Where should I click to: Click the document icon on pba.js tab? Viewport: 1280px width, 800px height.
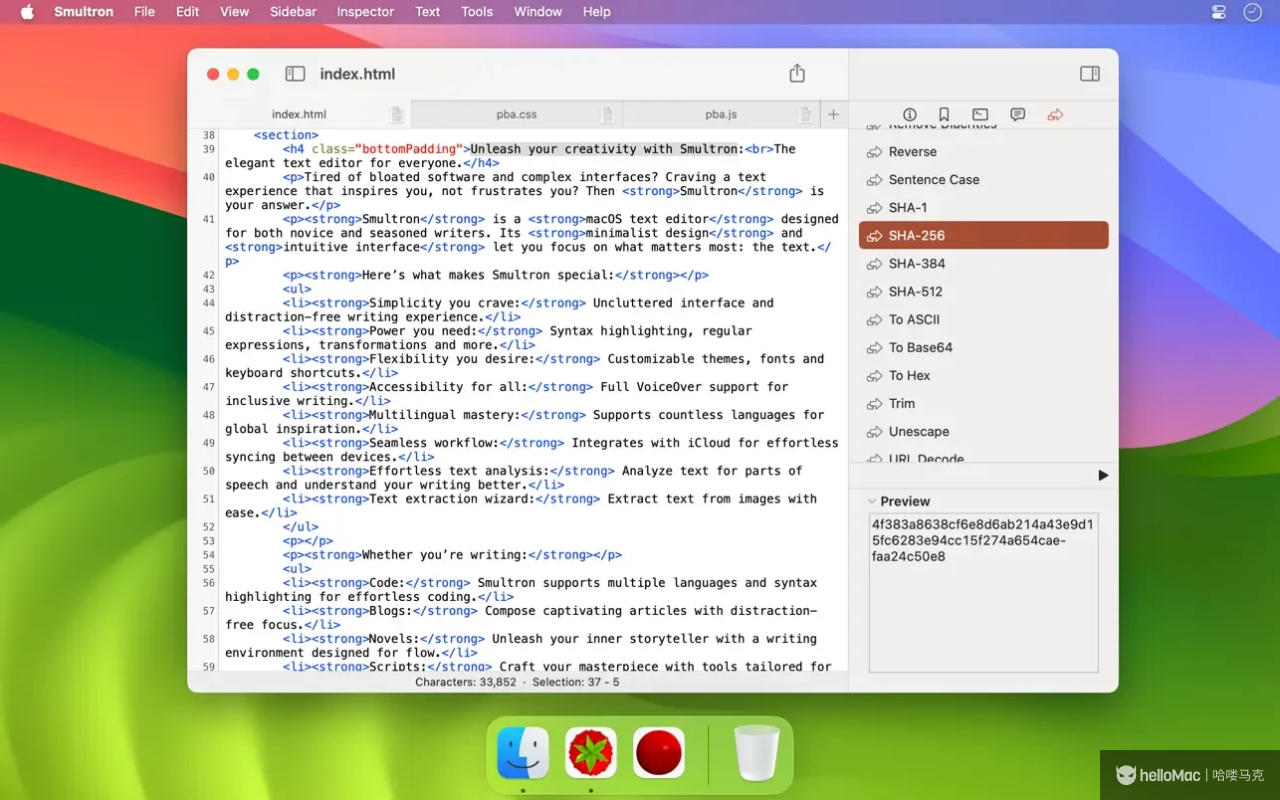(805, 115)
